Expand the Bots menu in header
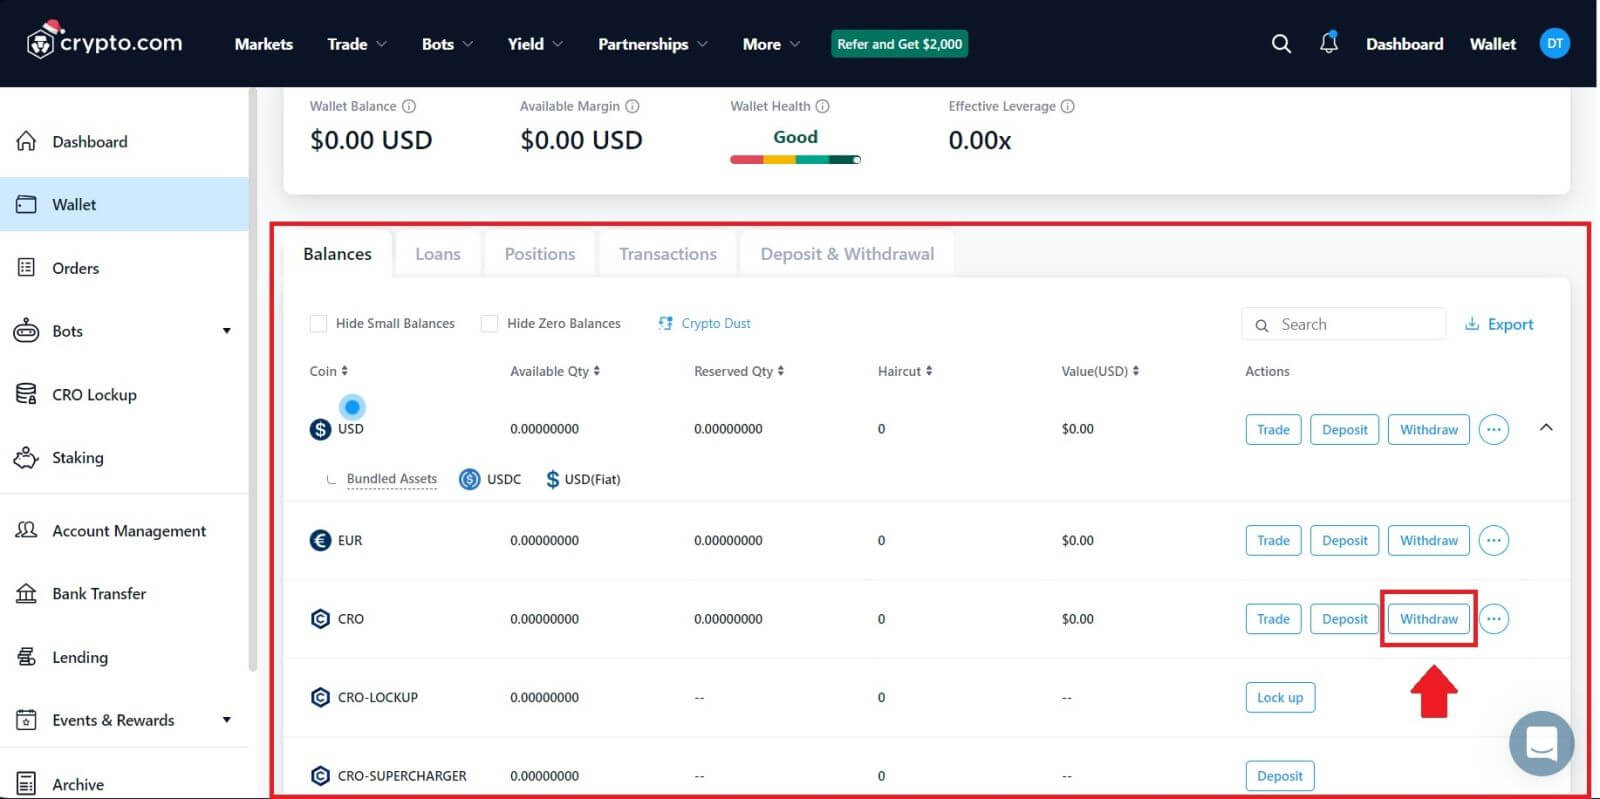 pos(447,44)
